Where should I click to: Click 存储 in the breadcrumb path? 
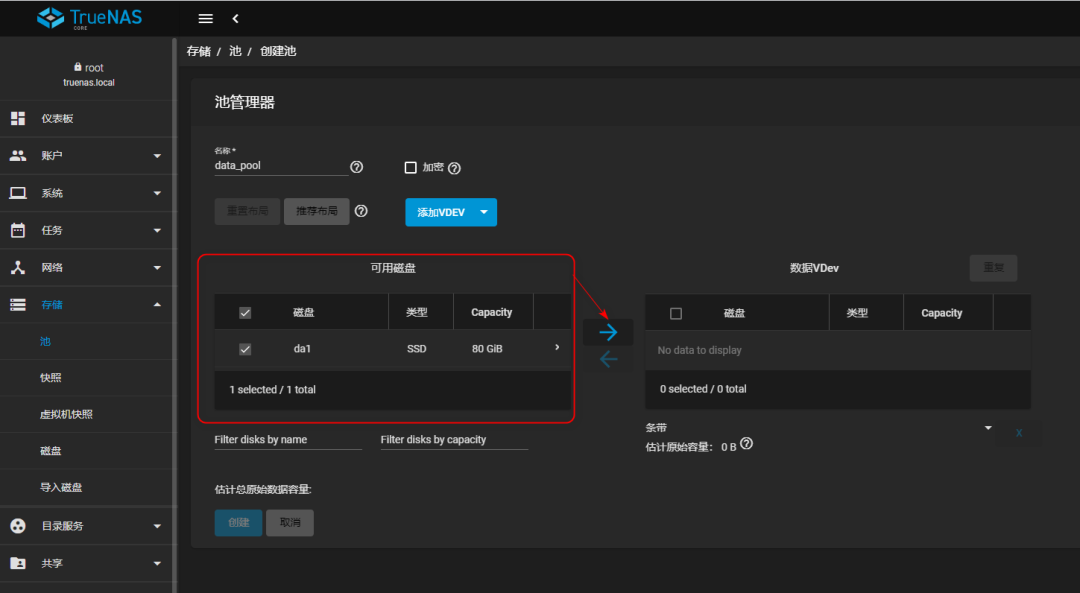tap(200, 51)
